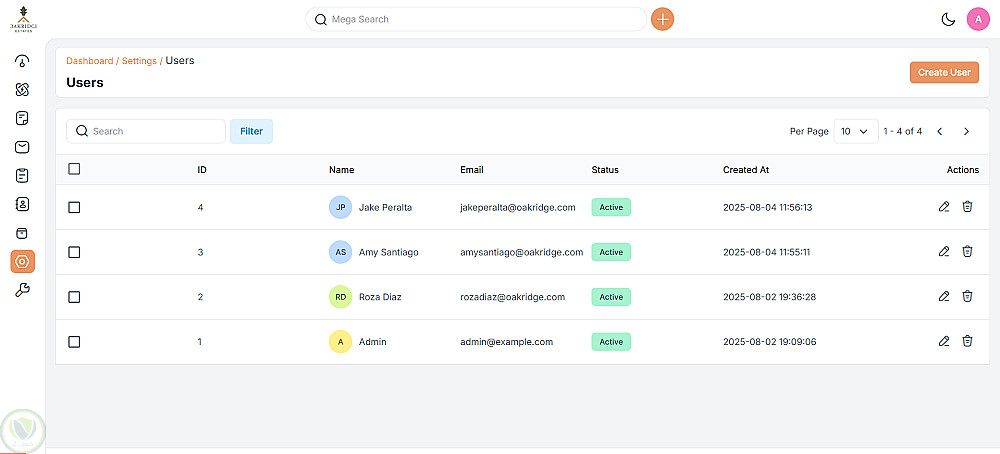Check the select-all checkbox in header

click(74, 169)
